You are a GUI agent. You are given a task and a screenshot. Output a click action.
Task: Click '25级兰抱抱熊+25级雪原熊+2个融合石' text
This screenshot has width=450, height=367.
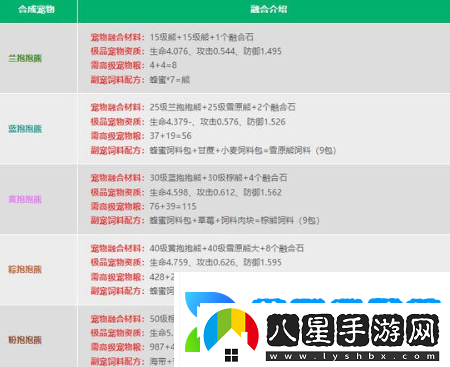coord(223,107)
